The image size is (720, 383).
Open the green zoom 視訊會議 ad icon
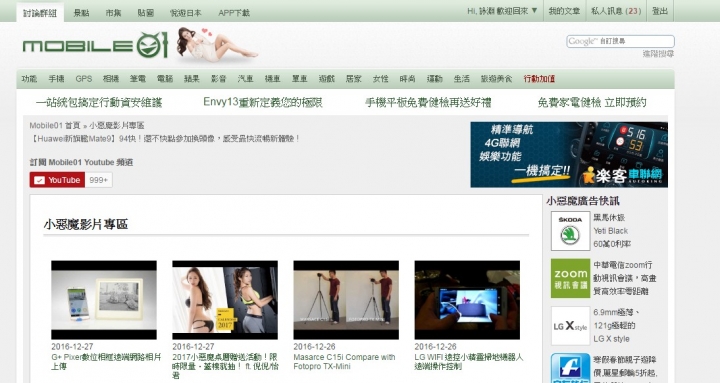point(570,278)
